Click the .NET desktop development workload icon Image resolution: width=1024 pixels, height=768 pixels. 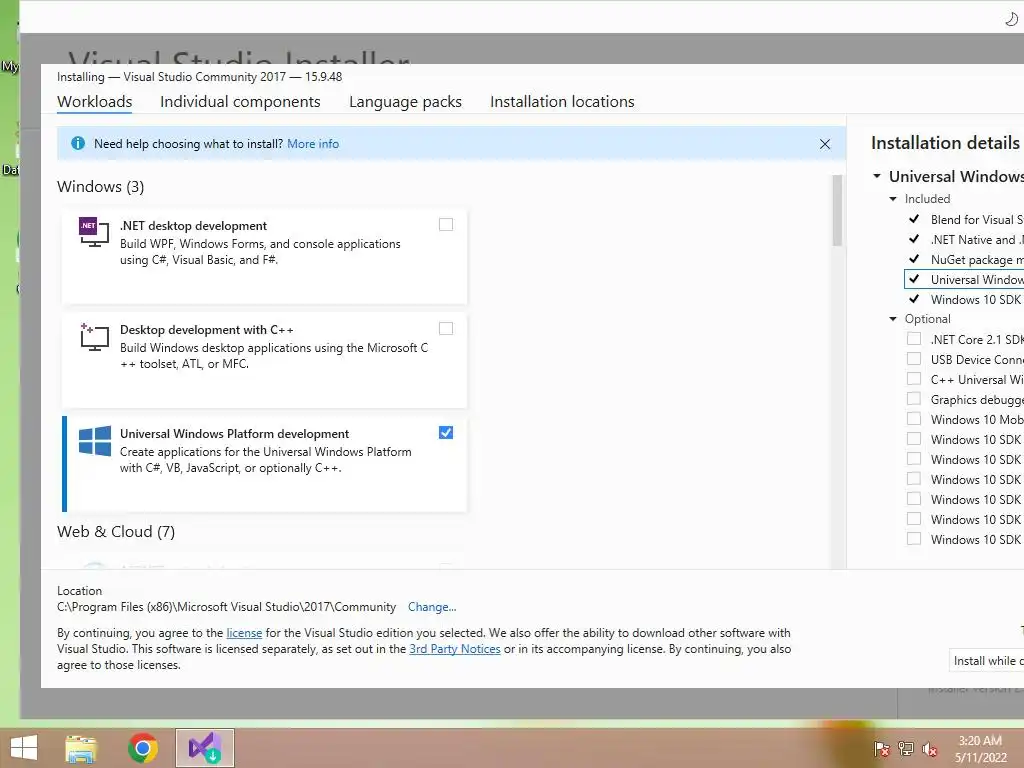pyautogui.click(x=94, y=232)
